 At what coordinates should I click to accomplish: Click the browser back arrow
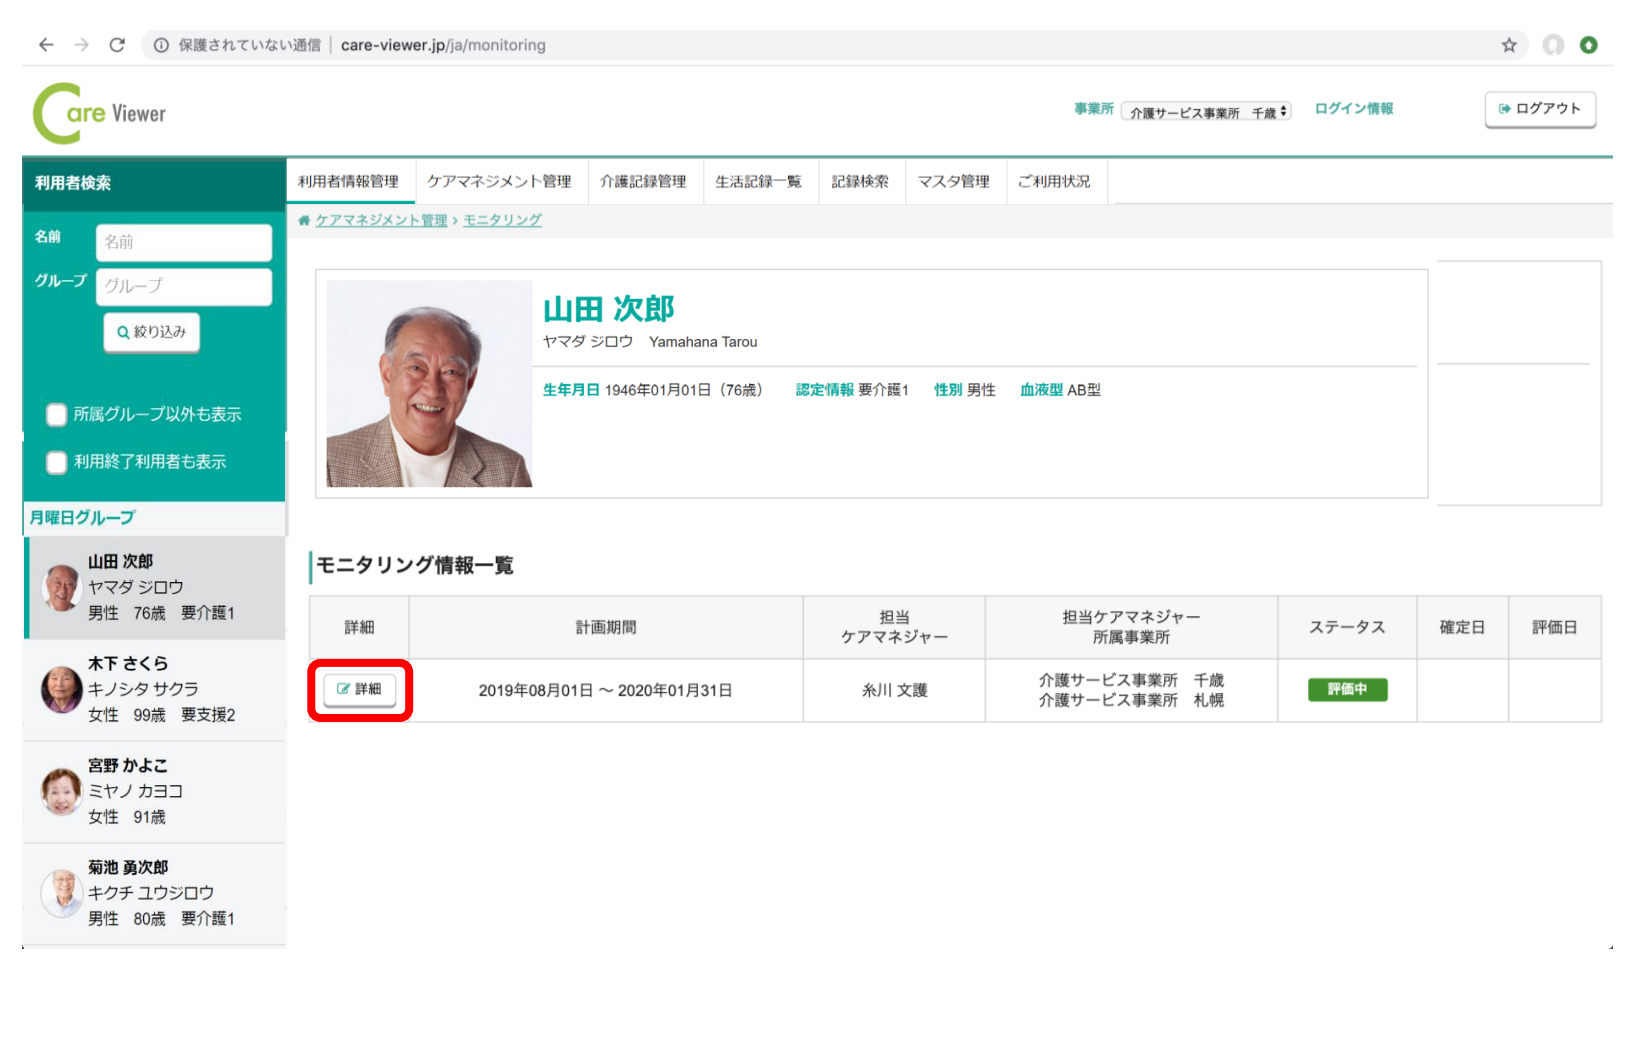tap(46, 45)
